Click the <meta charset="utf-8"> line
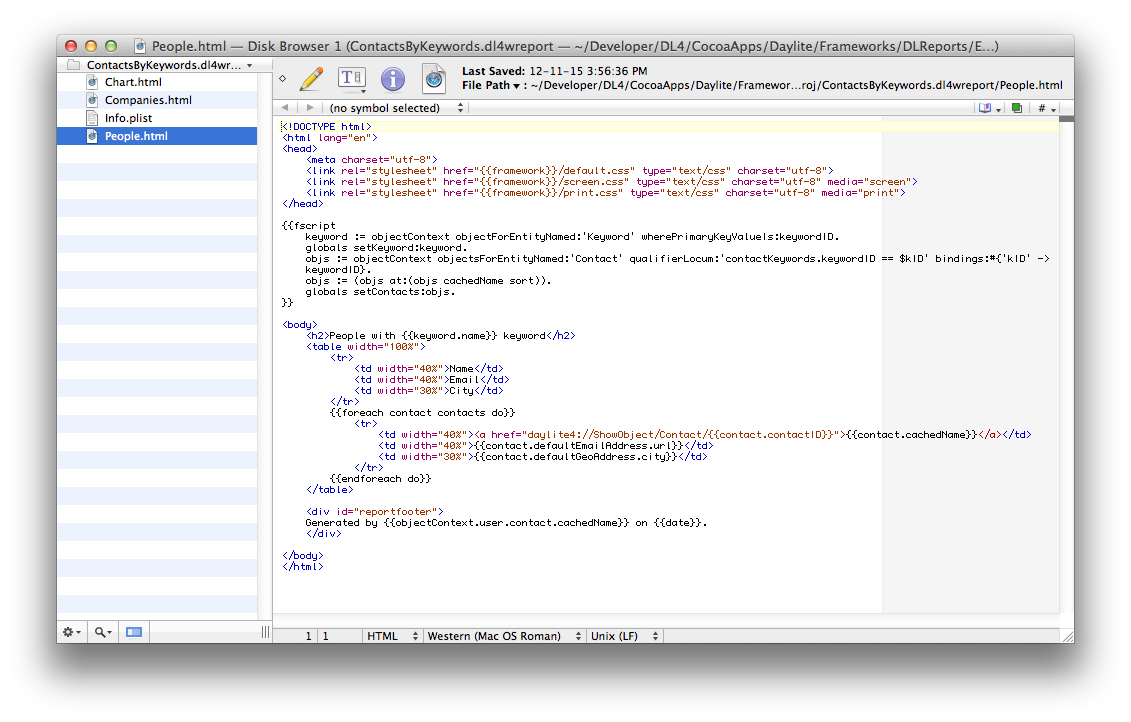The image size is (1131, 722). 371,160
